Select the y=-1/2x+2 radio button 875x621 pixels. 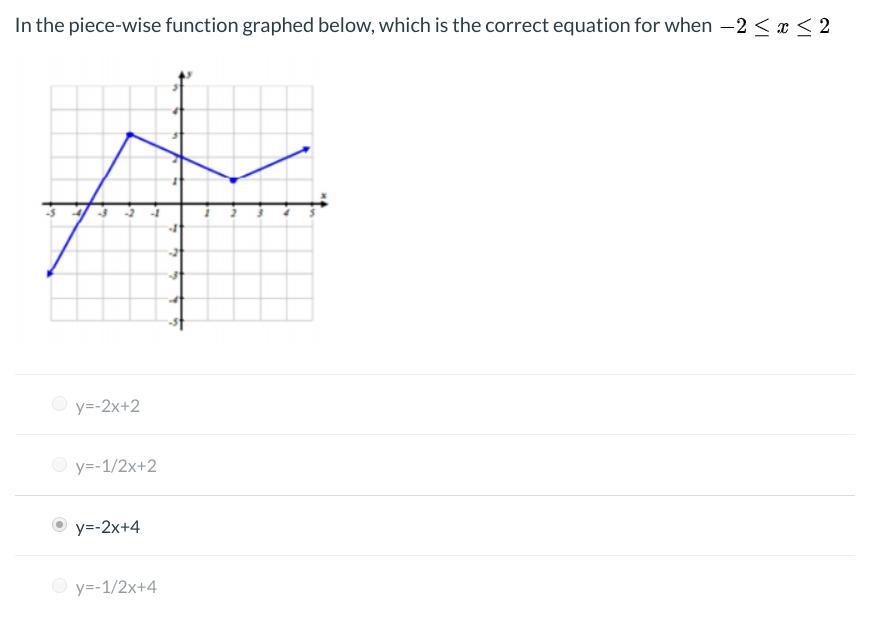click(59, 464)
